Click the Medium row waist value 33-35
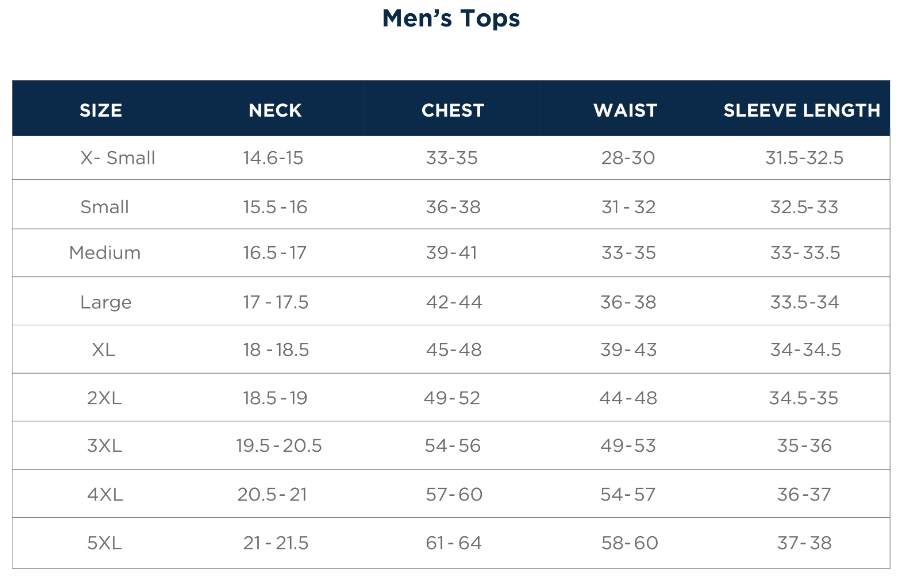 (x=629, y=253)
